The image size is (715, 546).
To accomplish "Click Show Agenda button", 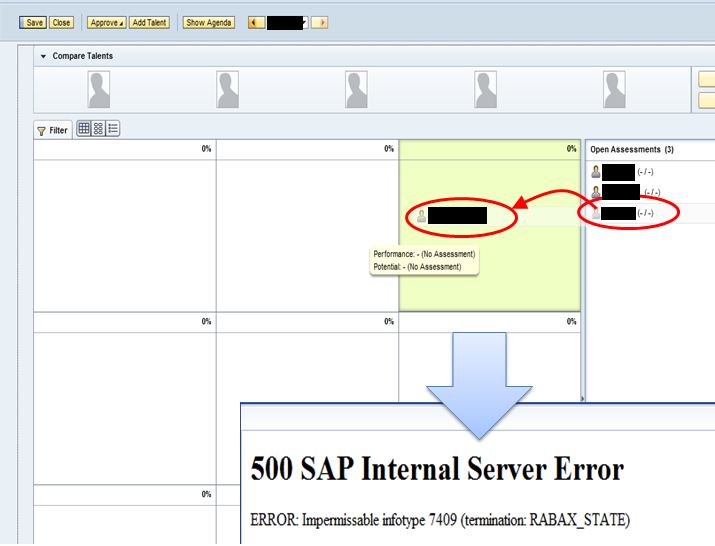I will [208, 23].
